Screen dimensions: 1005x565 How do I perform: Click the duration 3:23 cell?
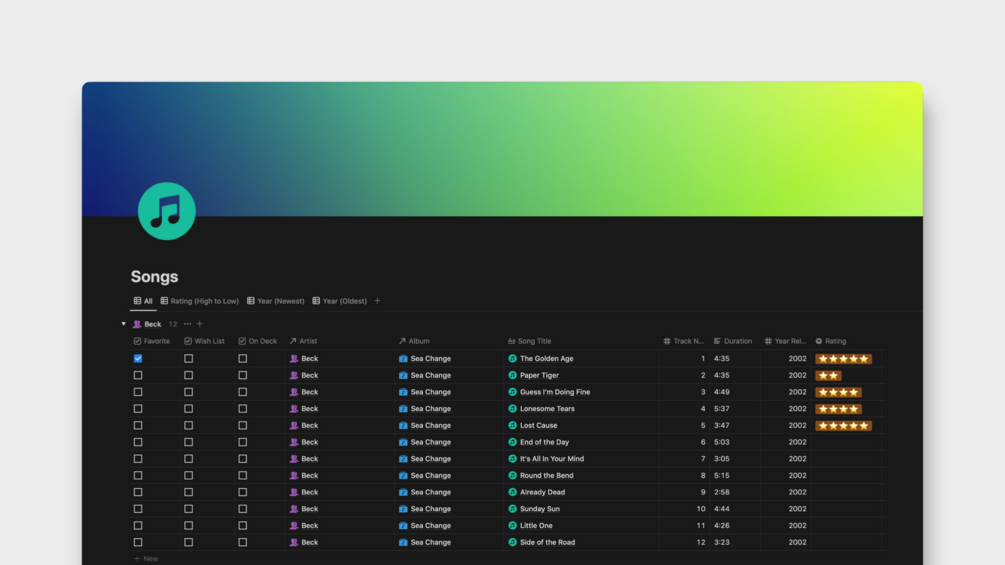[722, 542]
